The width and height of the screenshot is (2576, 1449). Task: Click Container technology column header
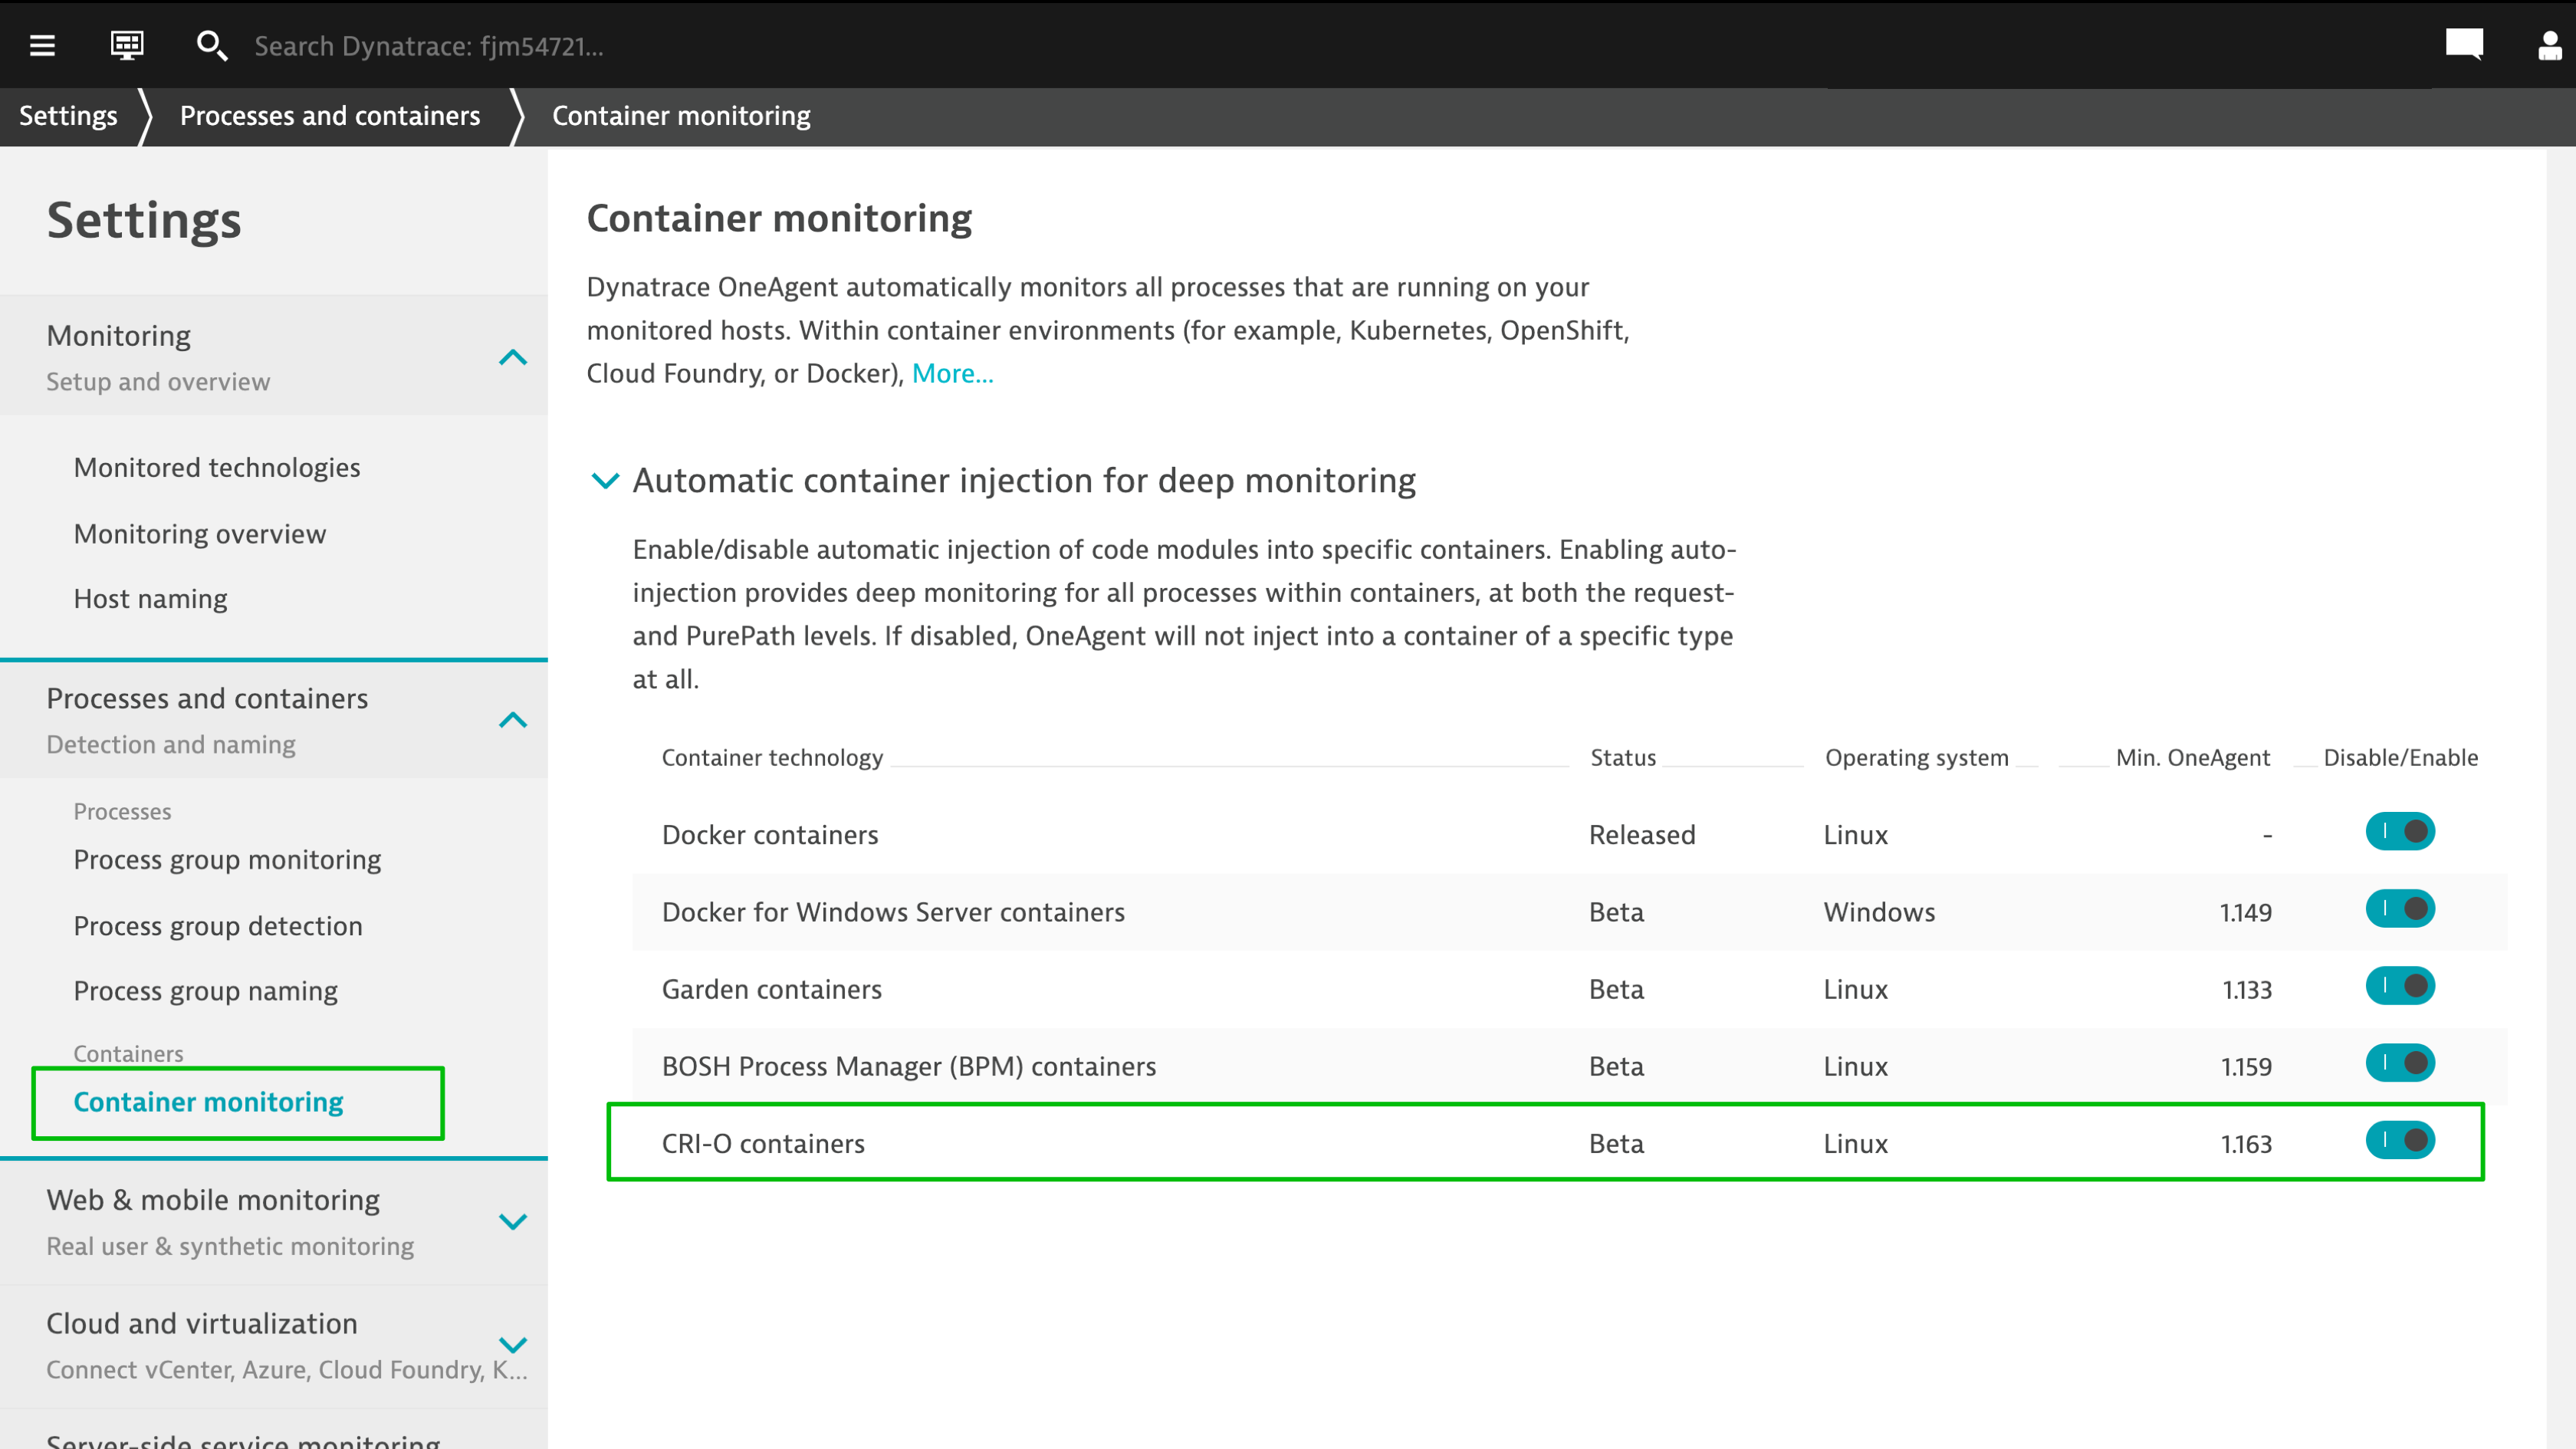772,758
